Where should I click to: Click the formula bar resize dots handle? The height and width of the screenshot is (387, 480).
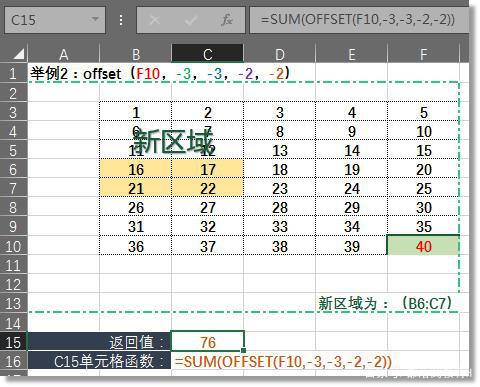(121, 20)
